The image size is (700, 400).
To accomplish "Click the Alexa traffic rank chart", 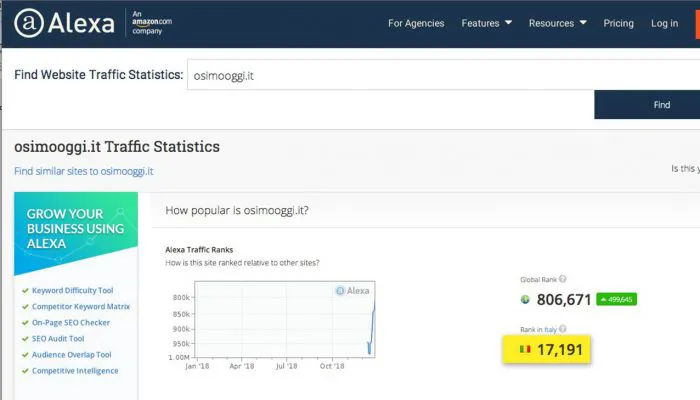I will pos(285,319).
